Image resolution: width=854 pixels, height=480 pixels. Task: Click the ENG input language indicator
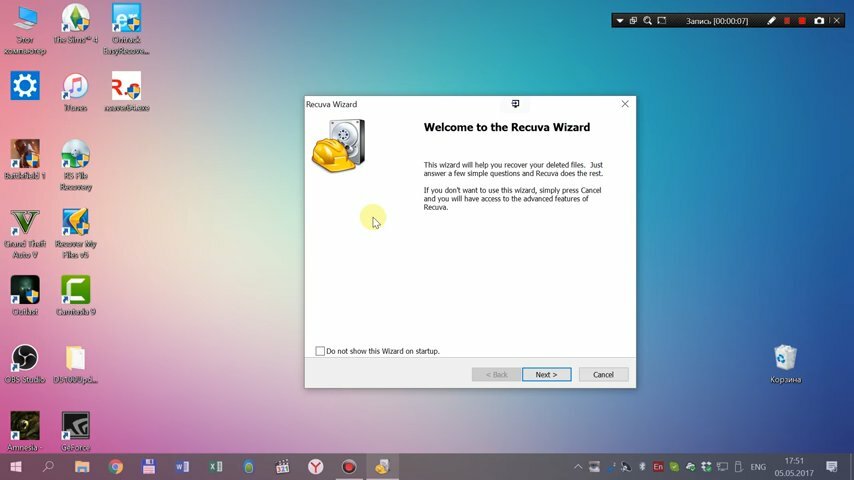click(x=758, y=467)
